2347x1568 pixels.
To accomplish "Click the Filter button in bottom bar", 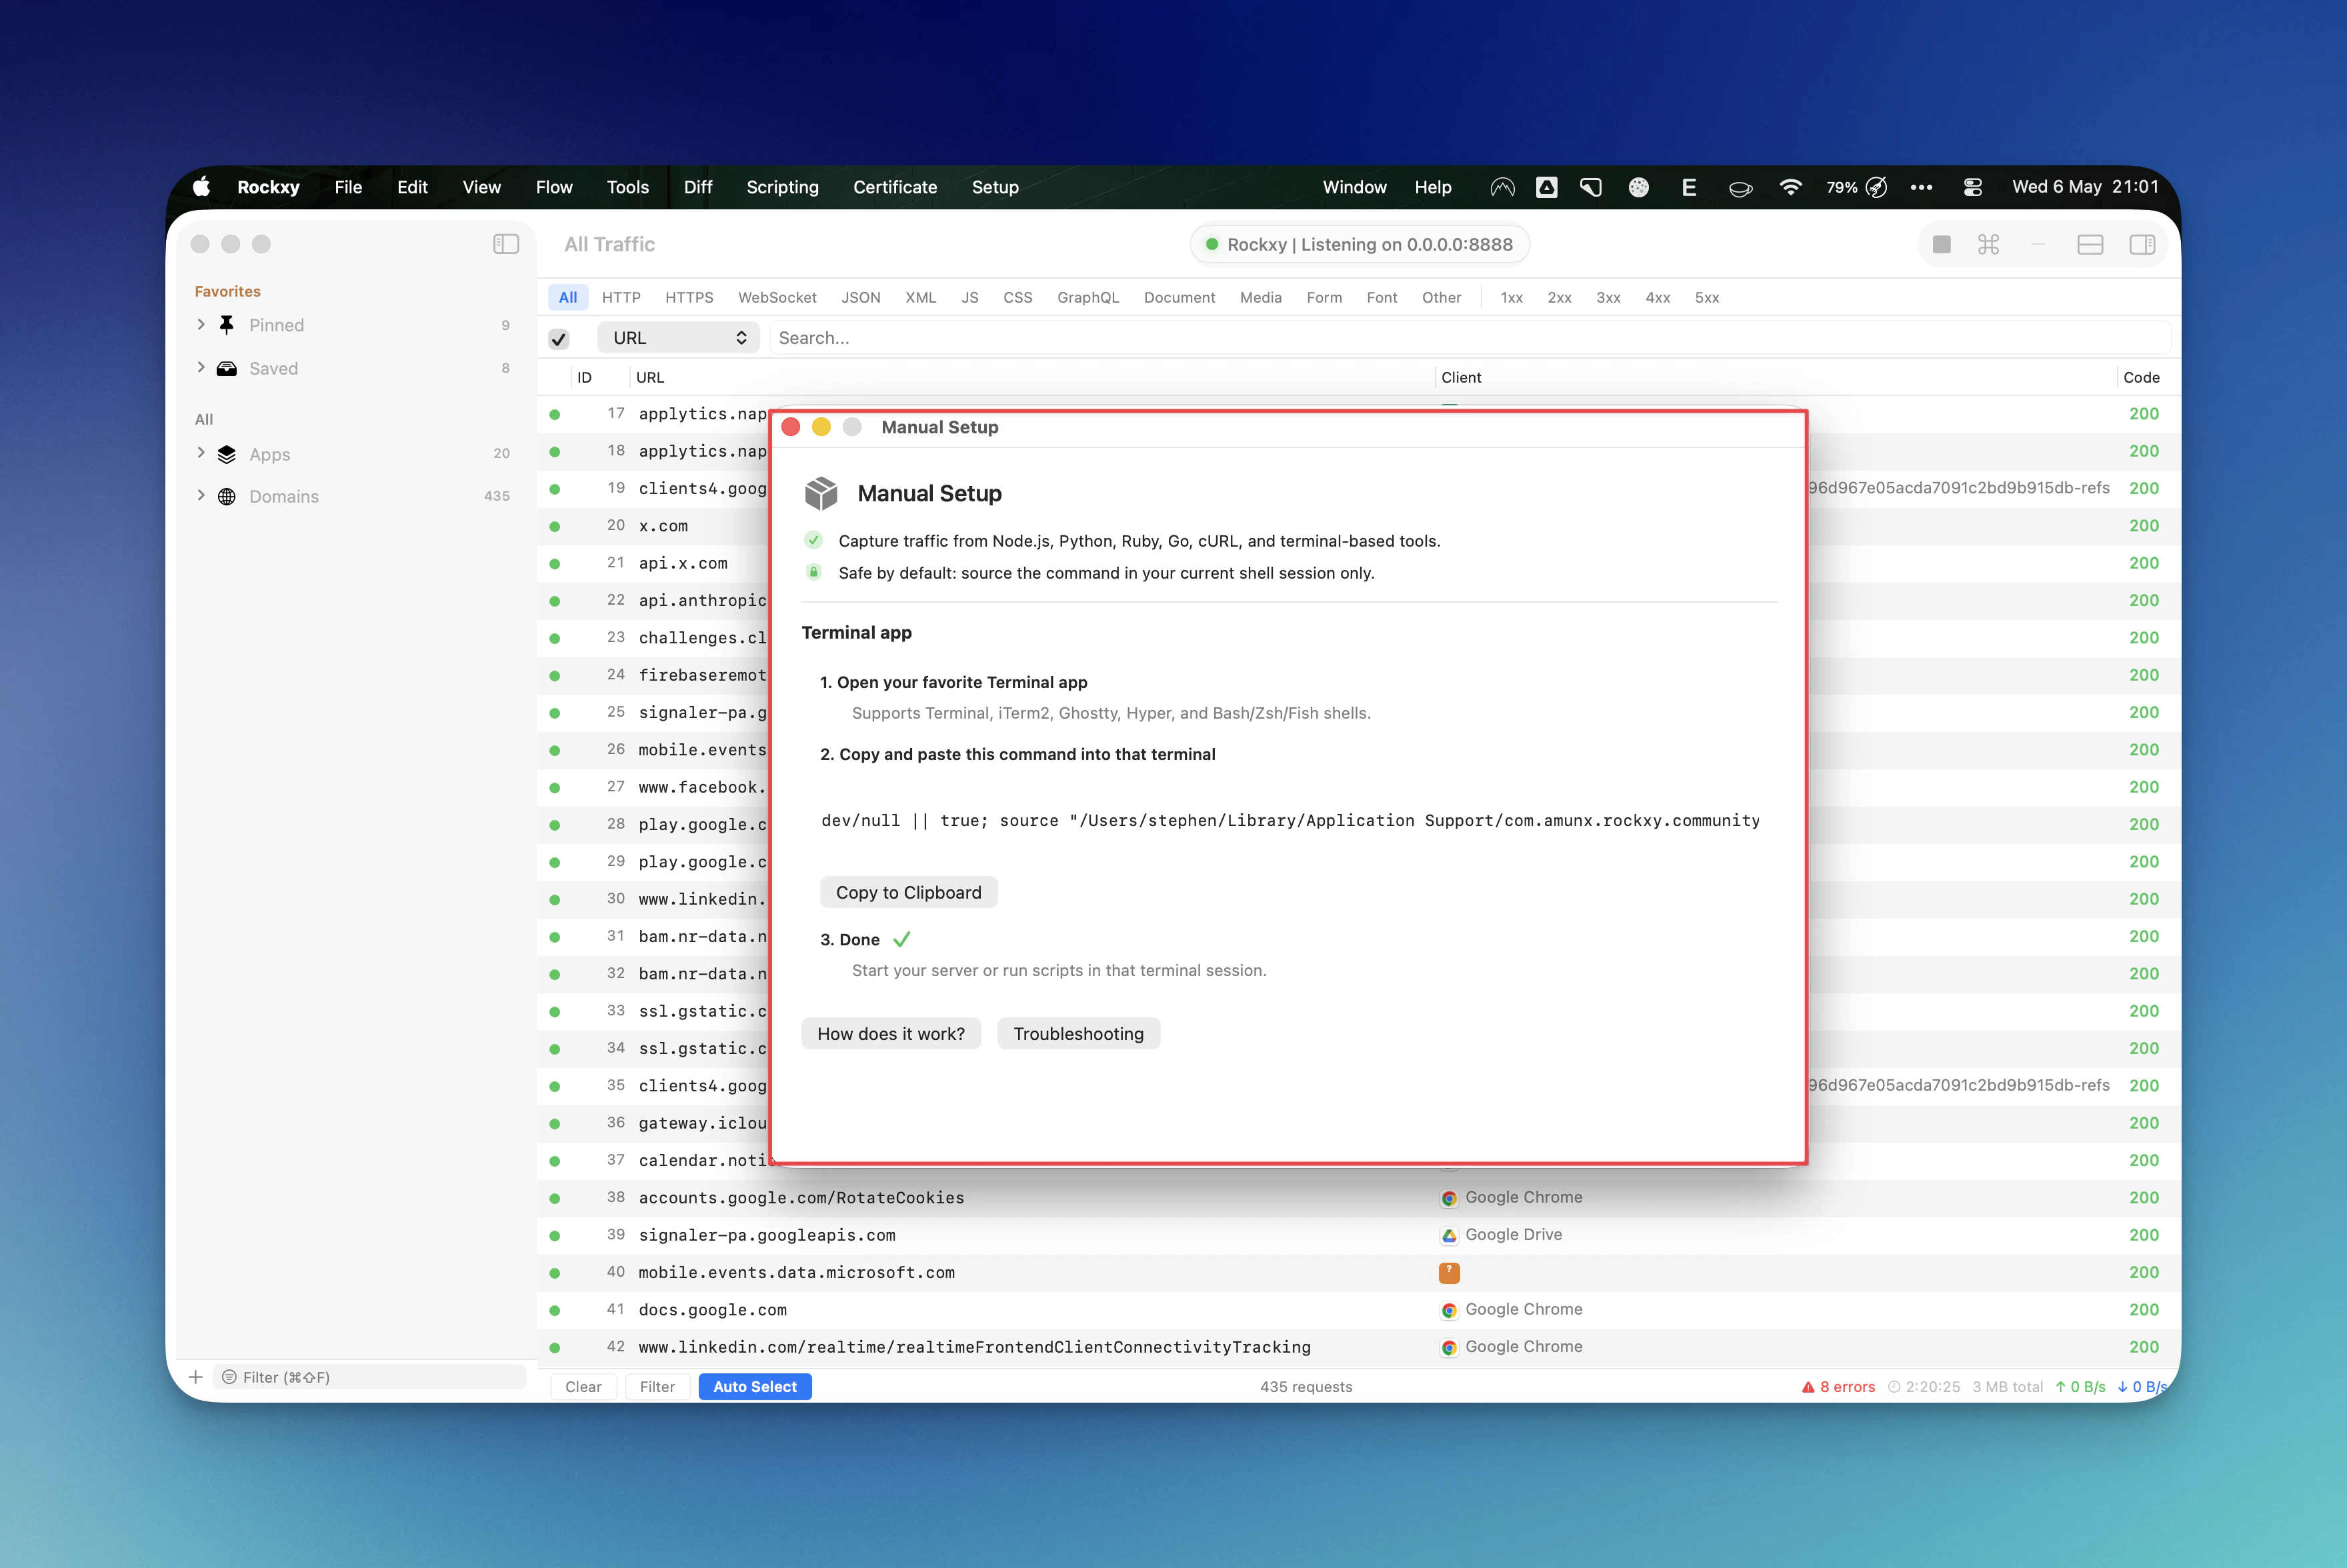I will [x=657, y=1387].
